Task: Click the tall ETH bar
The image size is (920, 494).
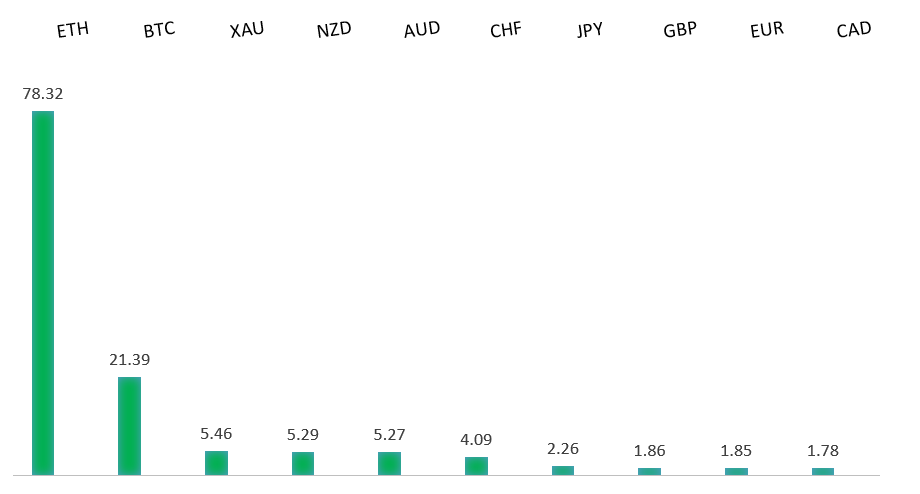Action: [43, 292]
